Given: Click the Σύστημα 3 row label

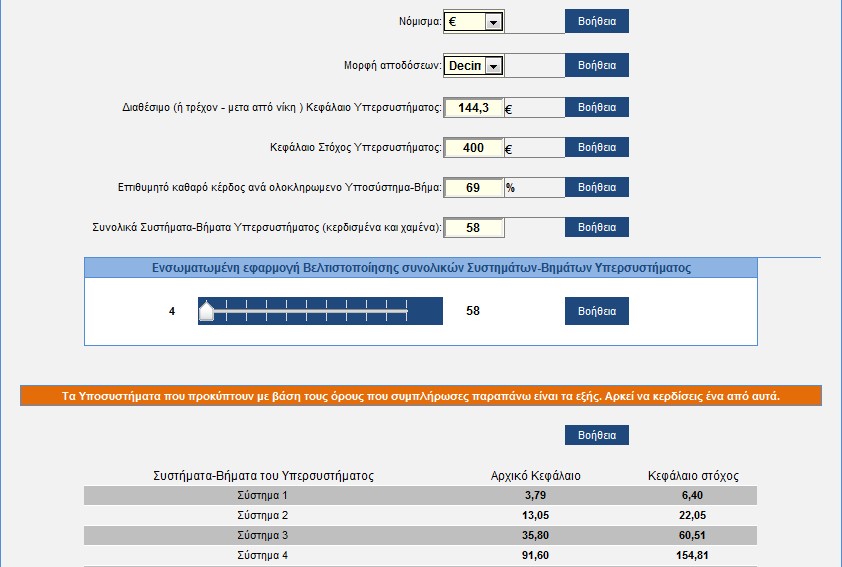Looking at the screenshot, I should point(263,535).
